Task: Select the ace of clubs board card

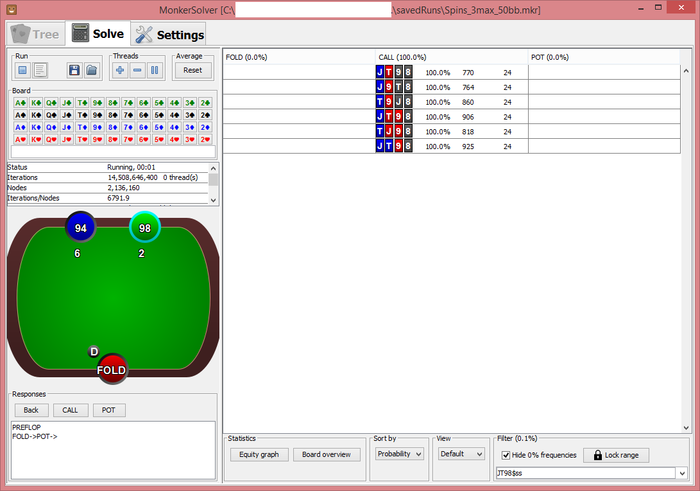Action: pos(21,103)
